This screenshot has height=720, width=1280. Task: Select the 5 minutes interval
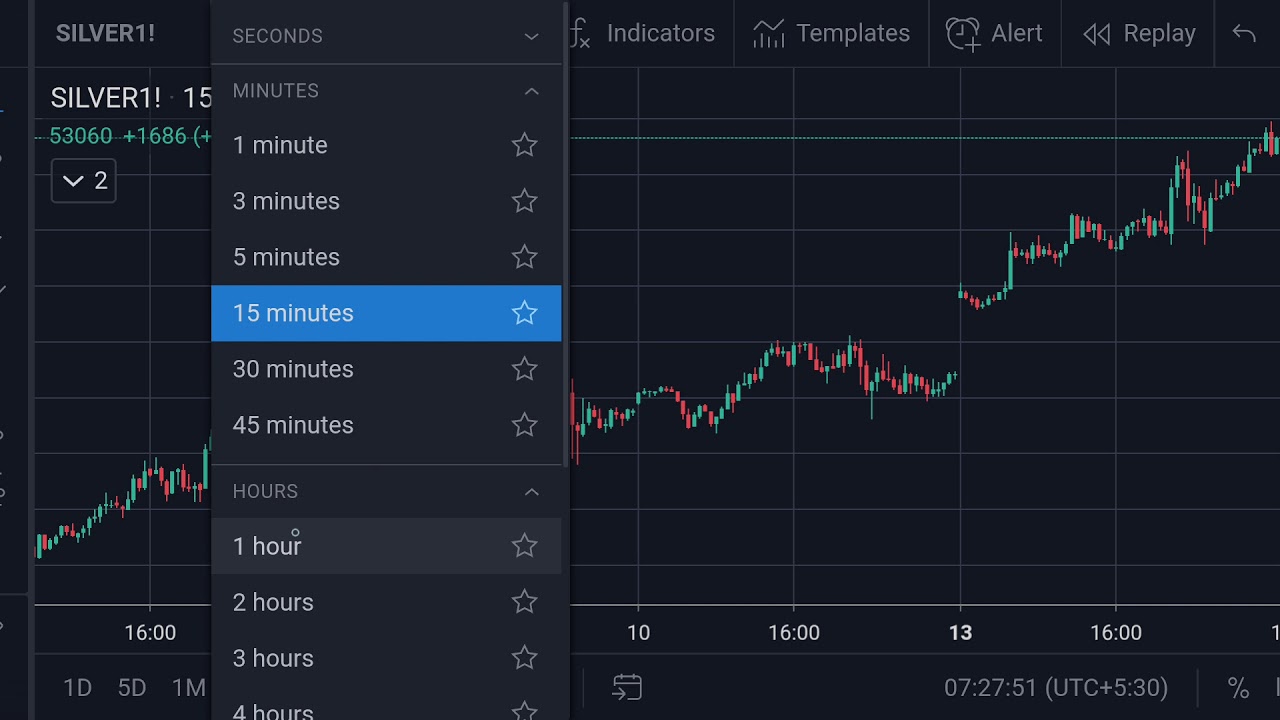287,257
